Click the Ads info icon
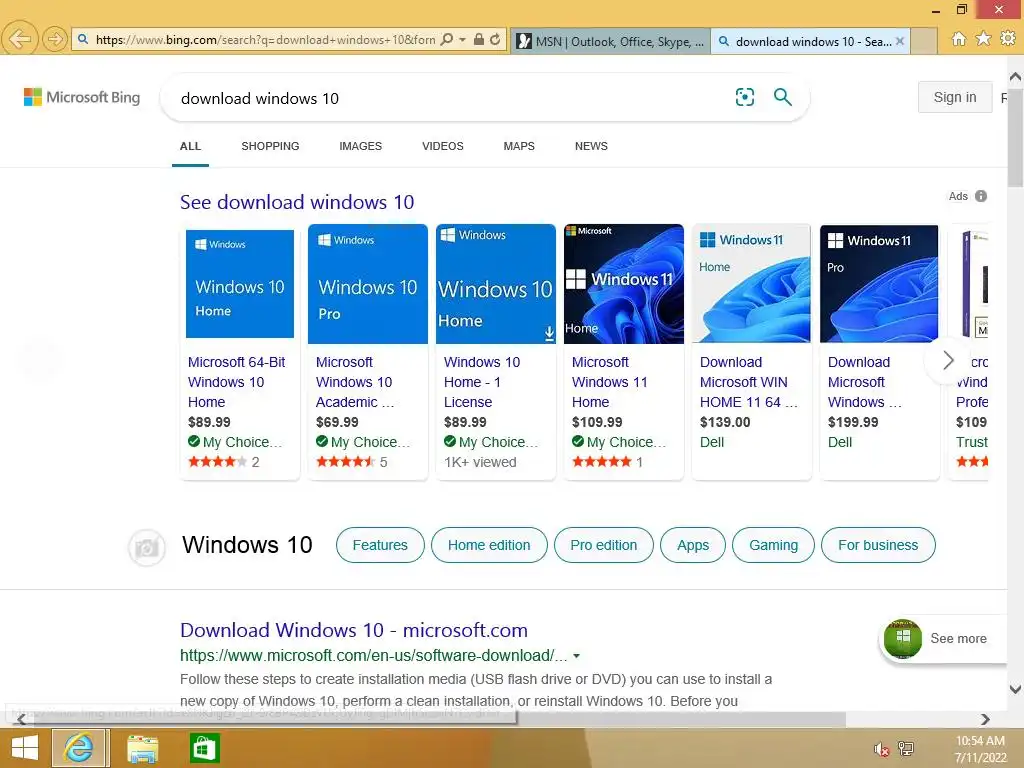 (981, 196)
